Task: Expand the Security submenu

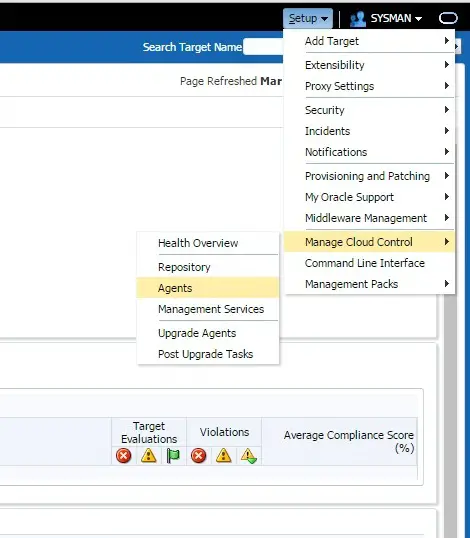Action: [x=369, y=110]
